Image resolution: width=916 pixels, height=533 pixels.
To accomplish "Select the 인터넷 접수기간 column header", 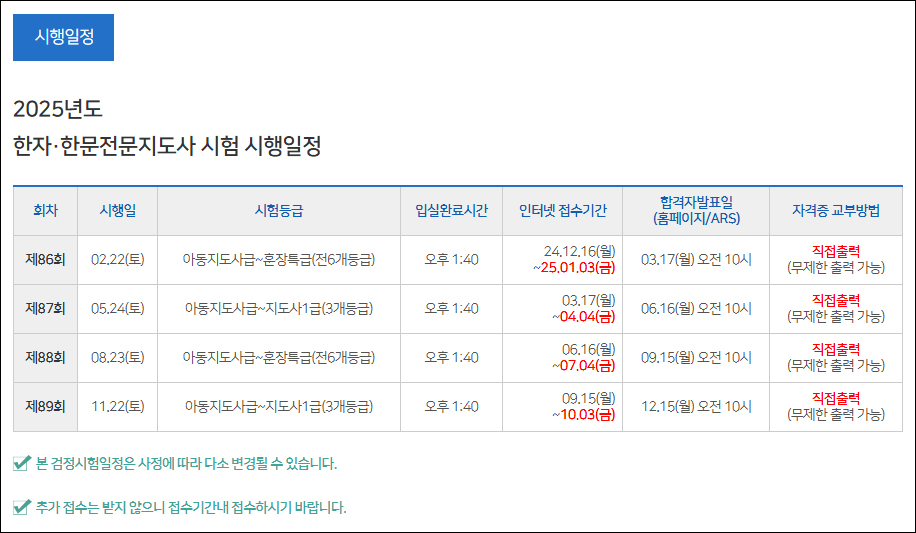I will click(563, 211).
